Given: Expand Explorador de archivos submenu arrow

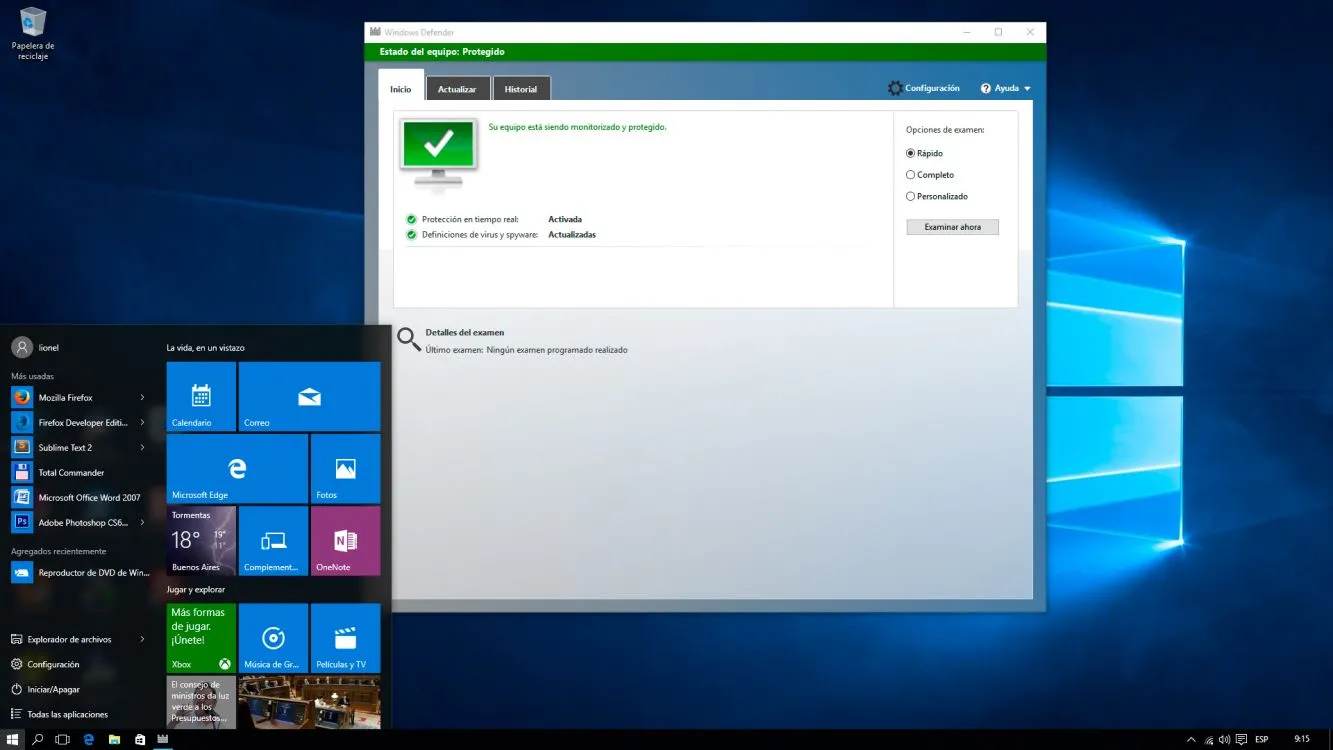Looking at the screenshot, I should [142, 640].
